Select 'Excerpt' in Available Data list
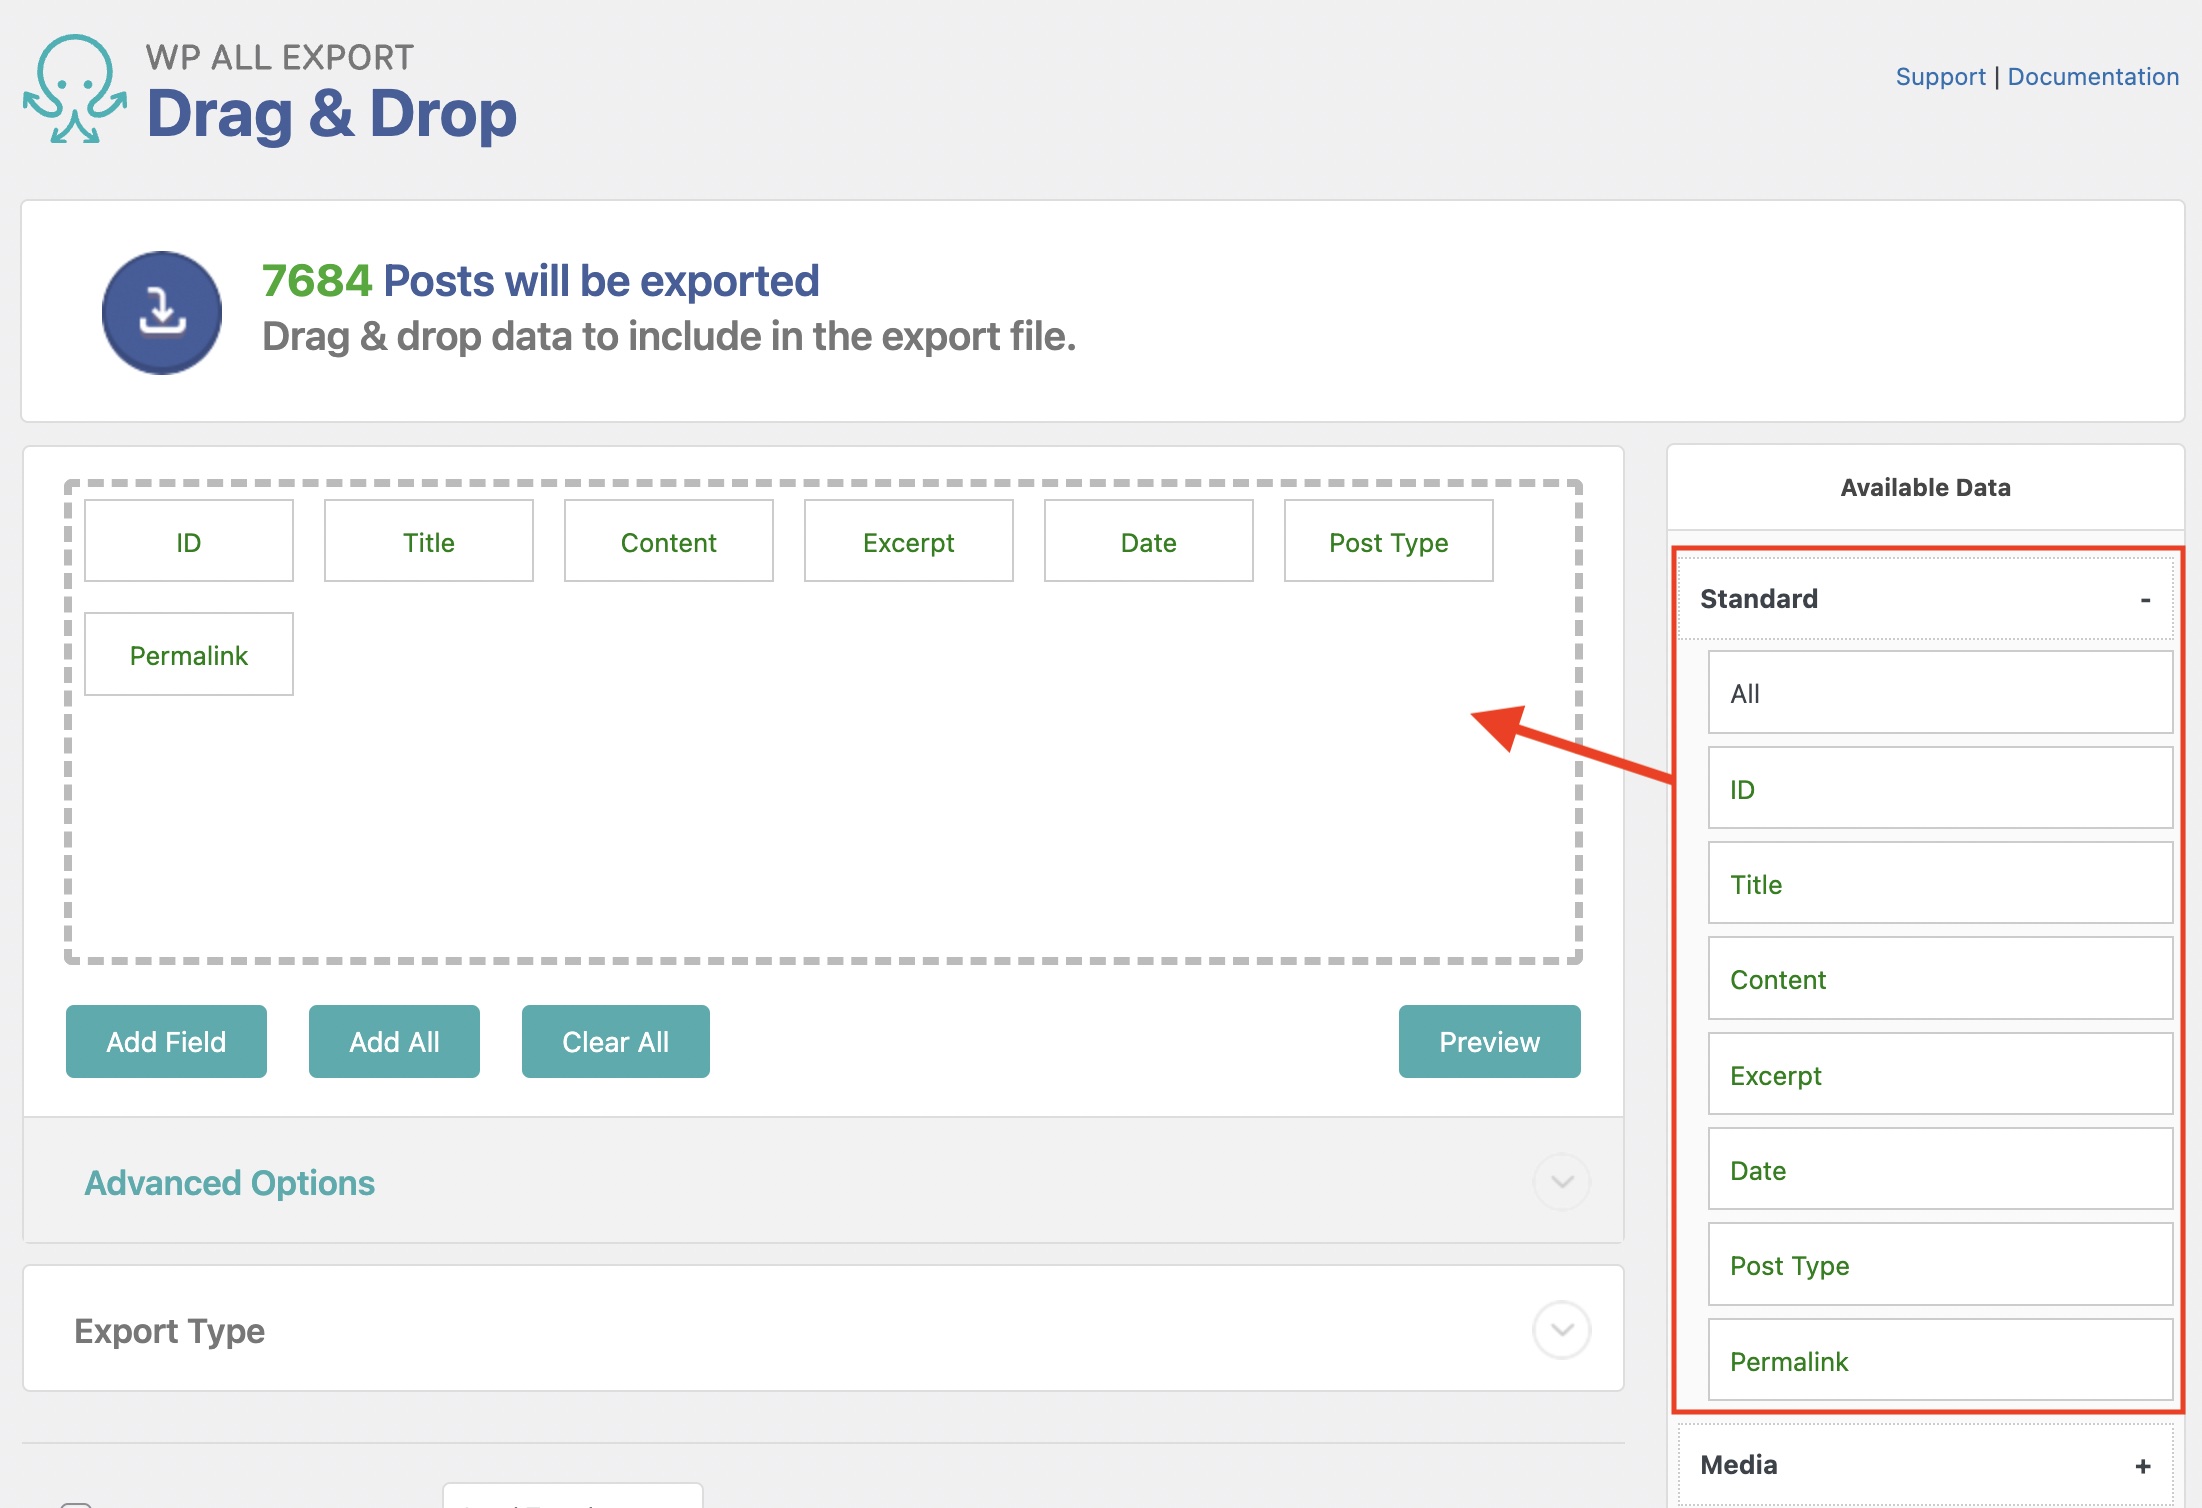2202x1508 pixels. pyautogui.click(x=1938, y=1075)
